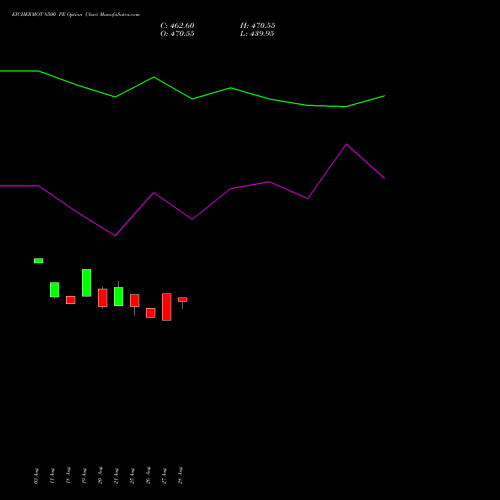Click the 11 Aug date label
Viewport: 500px width, 500px height.
(x=52, y=476)
